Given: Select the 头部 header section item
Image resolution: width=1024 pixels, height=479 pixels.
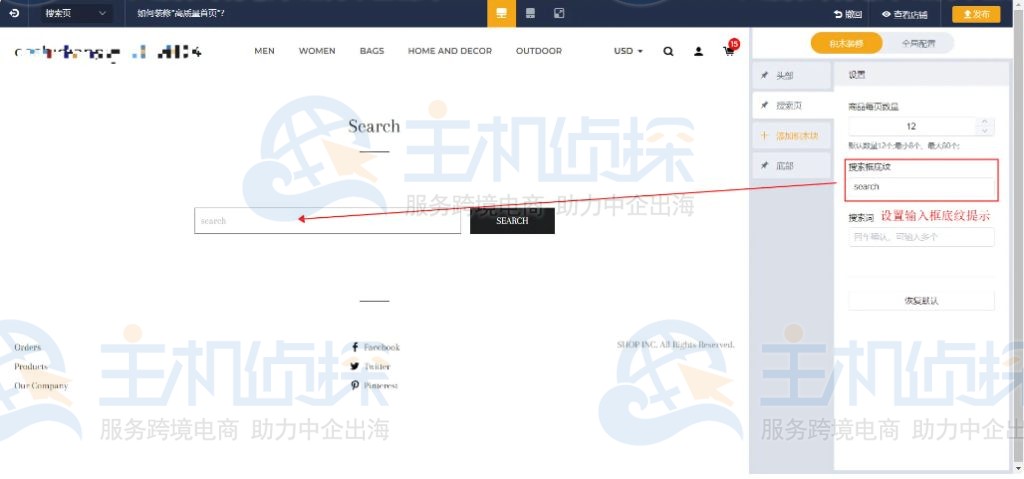Looking at the screenshot, I should coord(792,76).
